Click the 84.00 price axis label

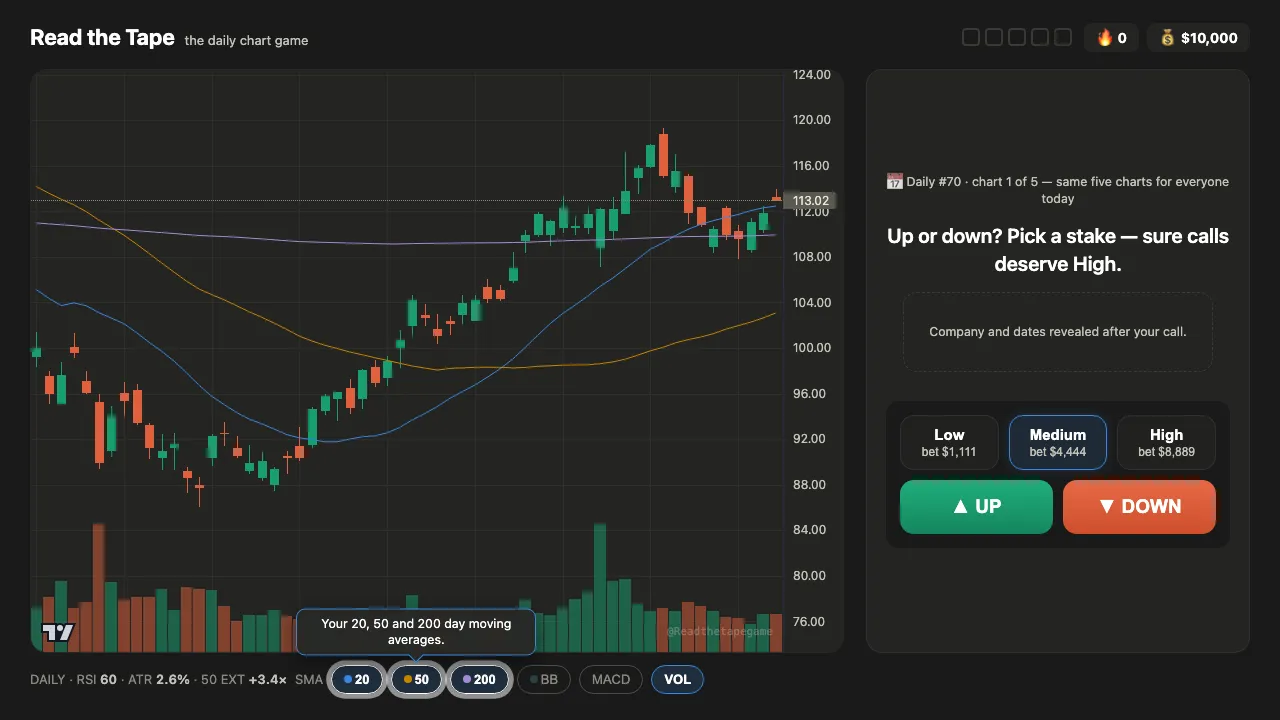click(x=811, y=530)
